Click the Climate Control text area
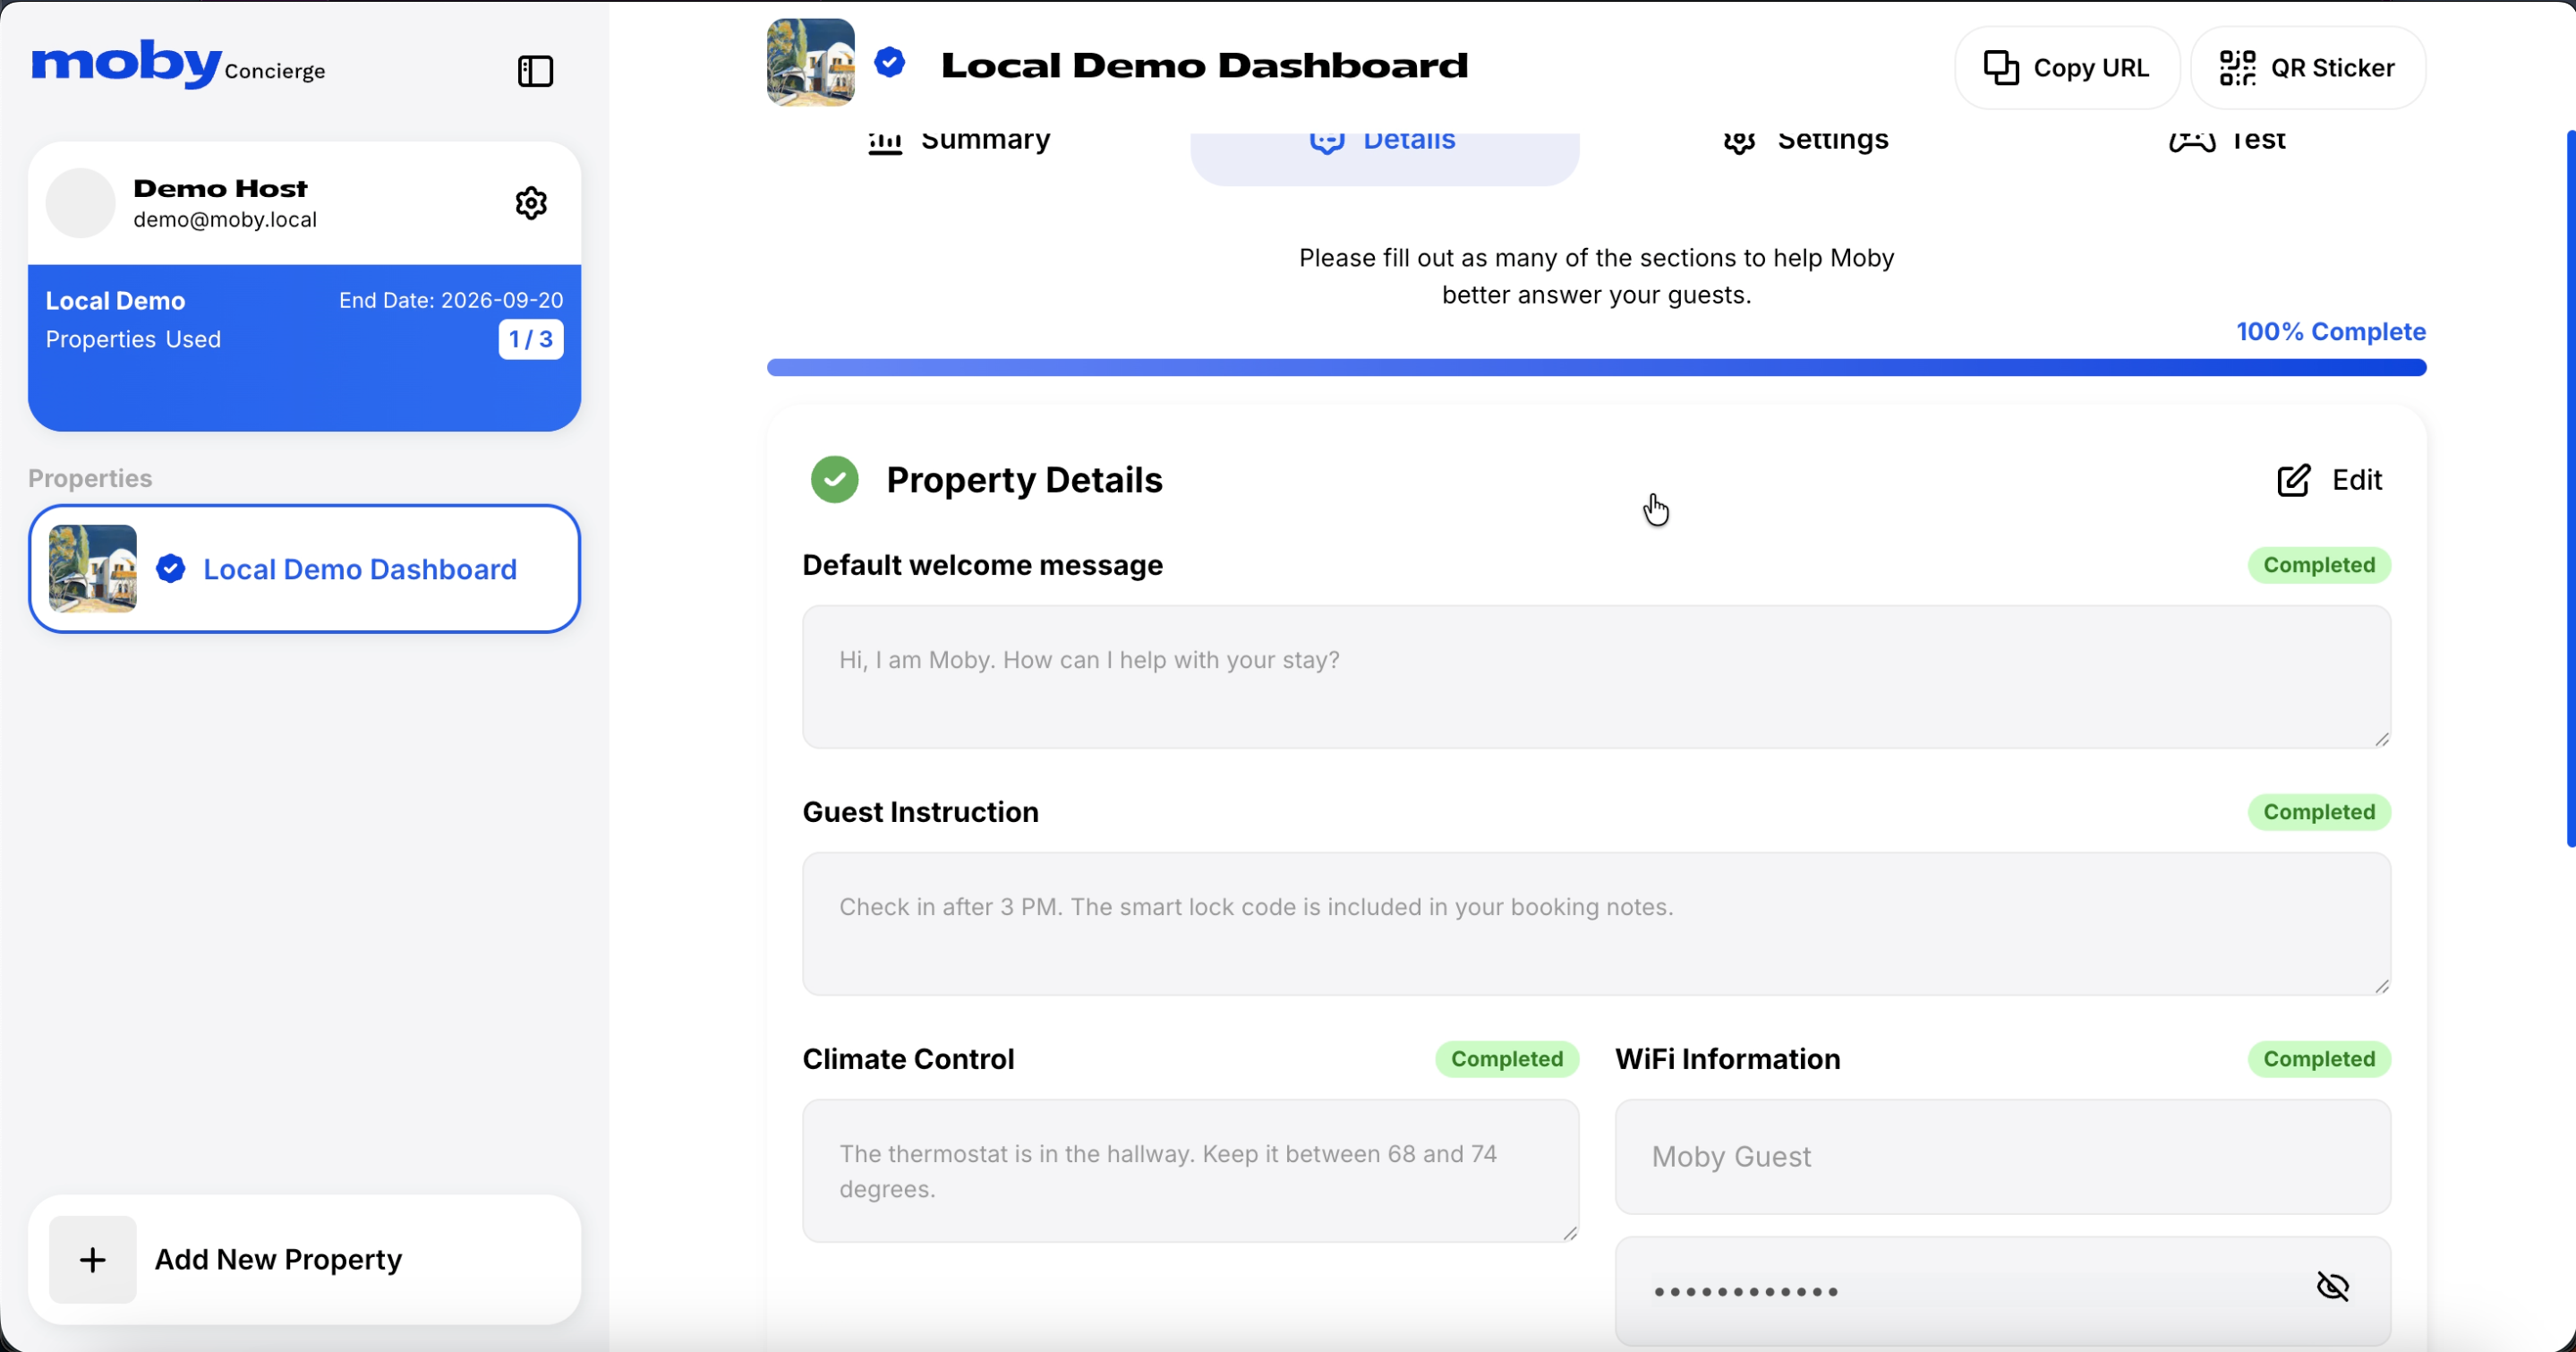Screen dimensions: 2576x1352 pyautogui.click(x=1190, y=1171)
